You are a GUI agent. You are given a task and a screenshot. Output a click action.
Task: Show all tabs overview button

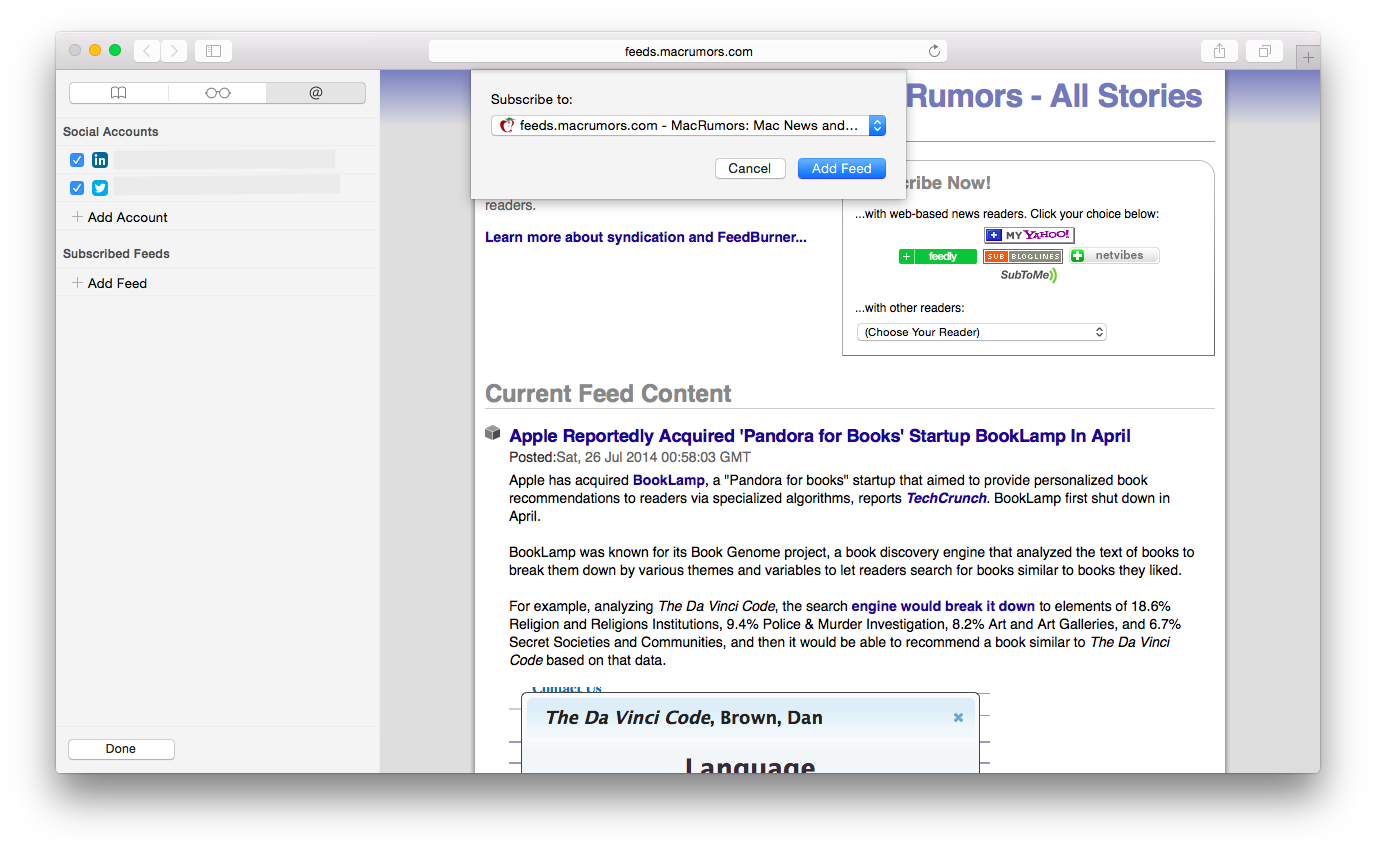(x=1265, y=51)
